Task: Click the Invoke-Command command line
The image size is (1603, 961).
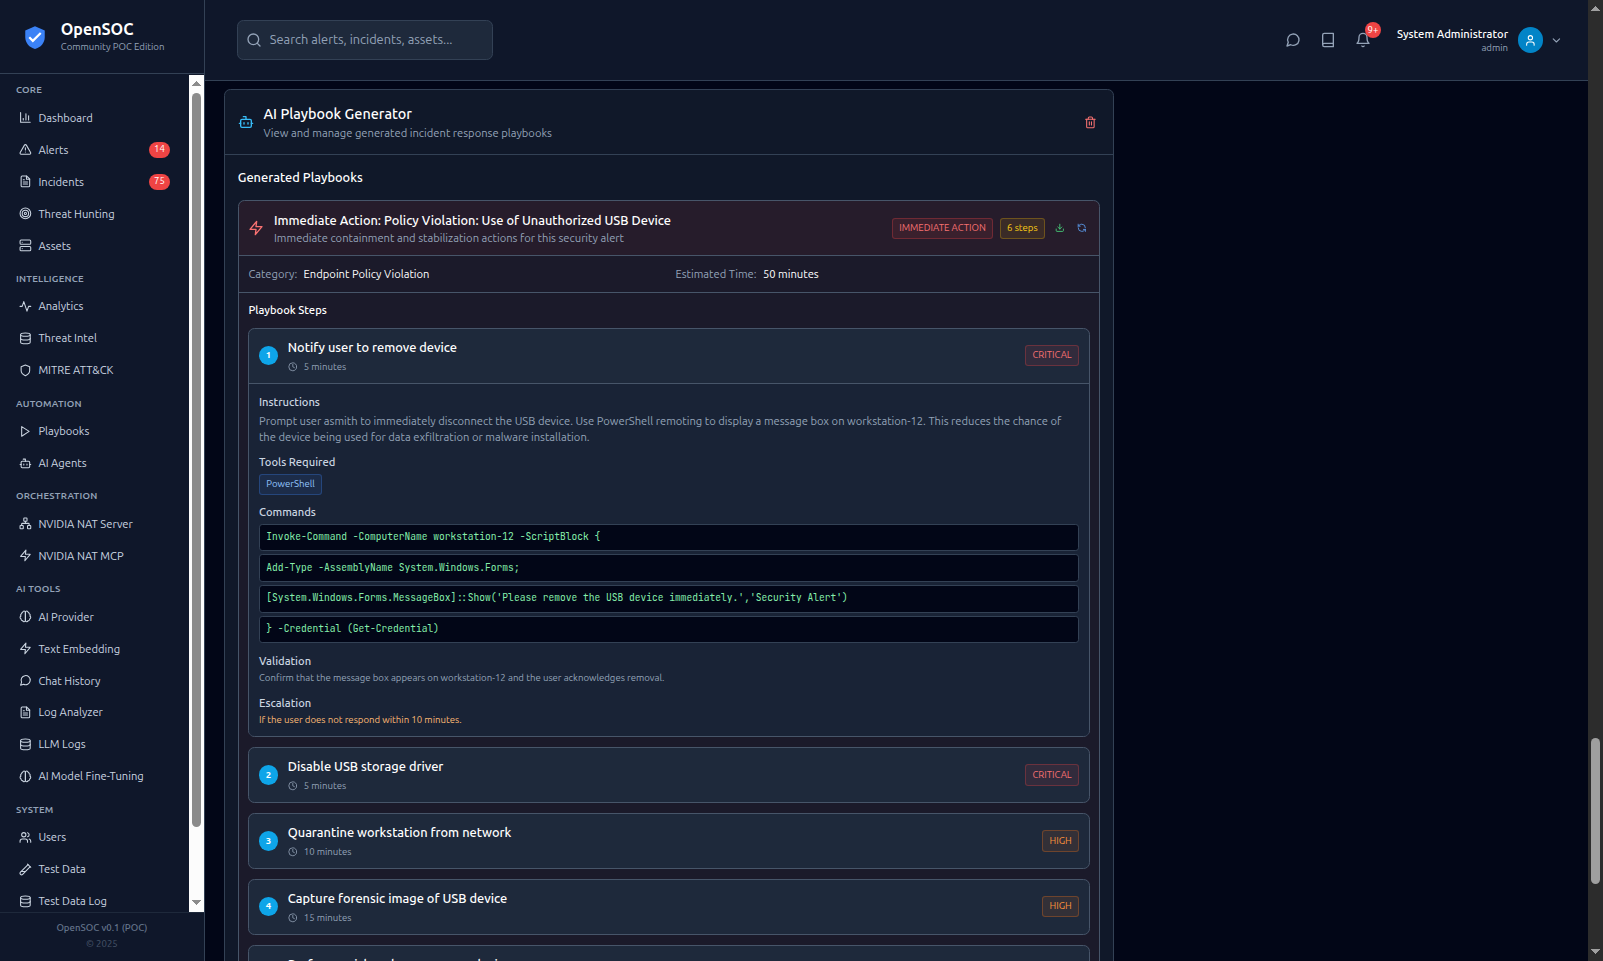Action: tap(668, 537)
